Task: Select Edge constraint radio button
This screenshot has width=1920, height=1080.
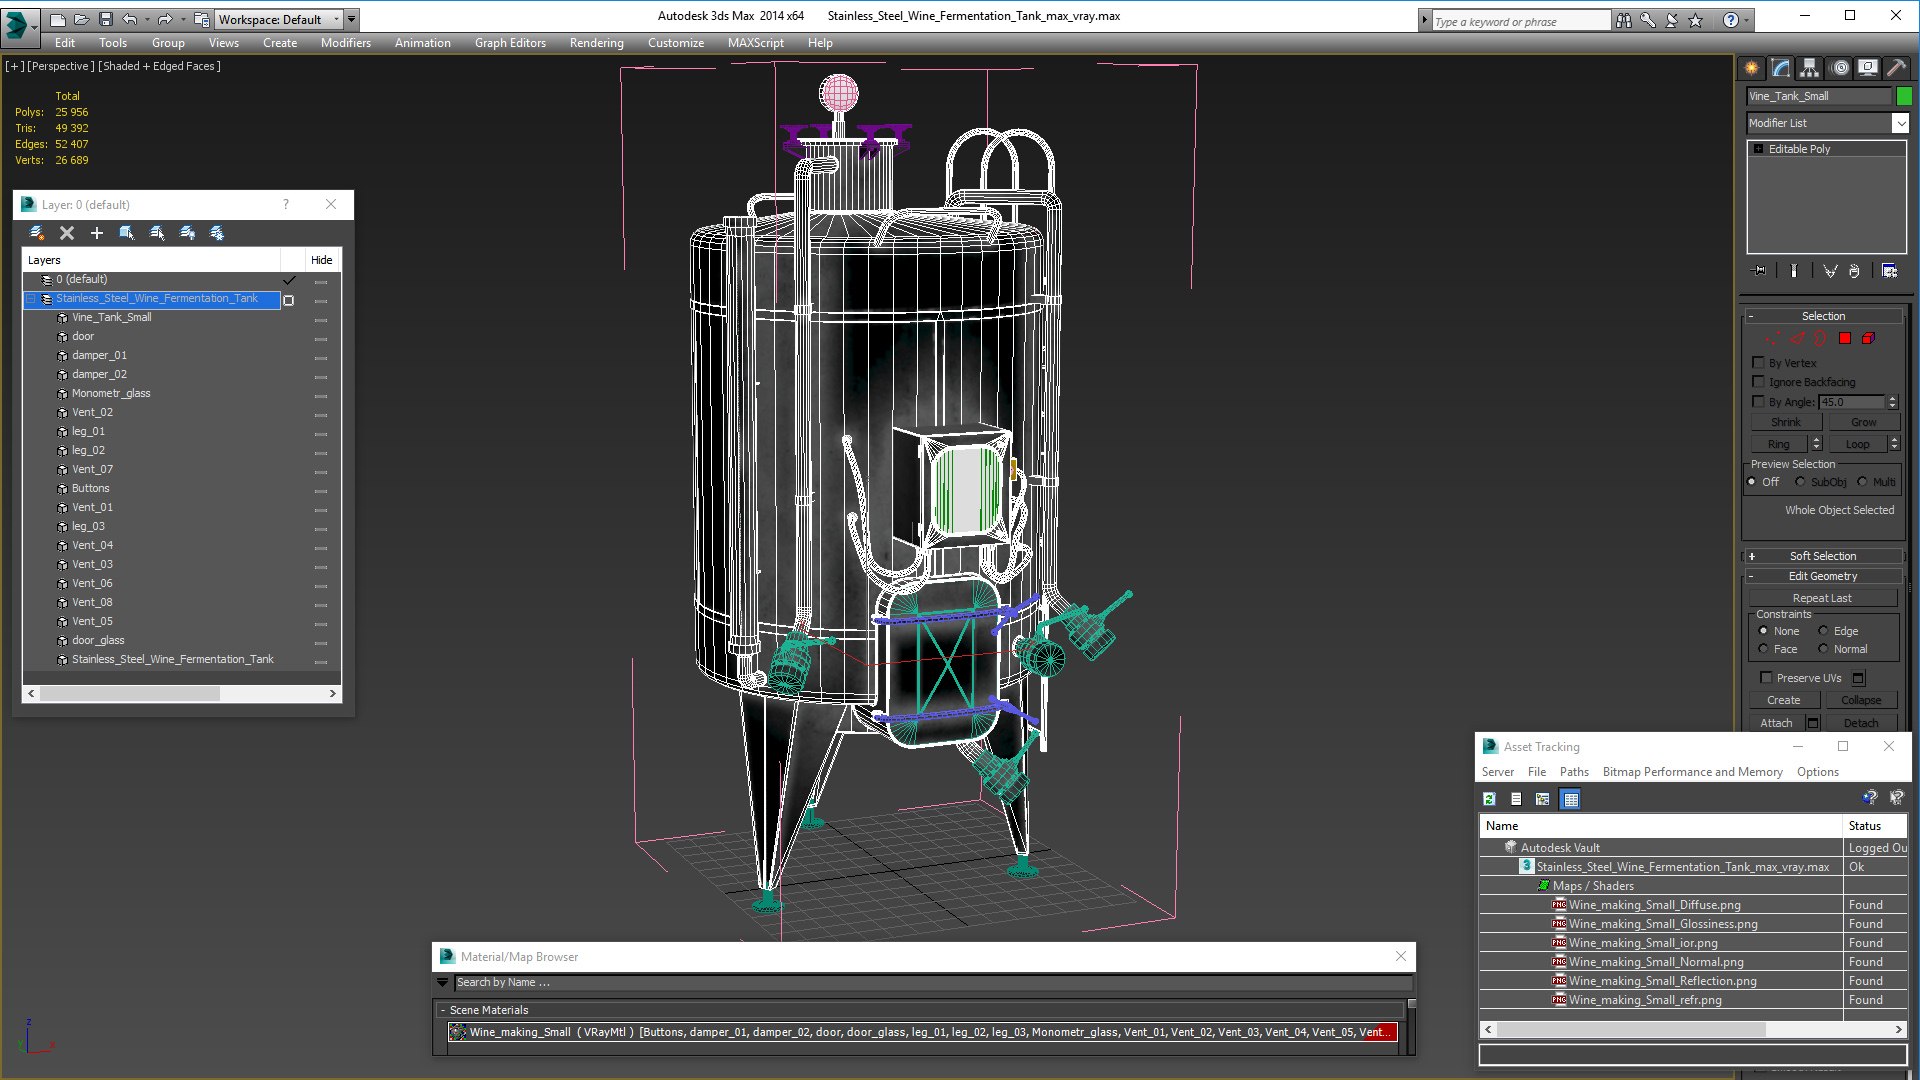Action: [x=1823, y=631]
